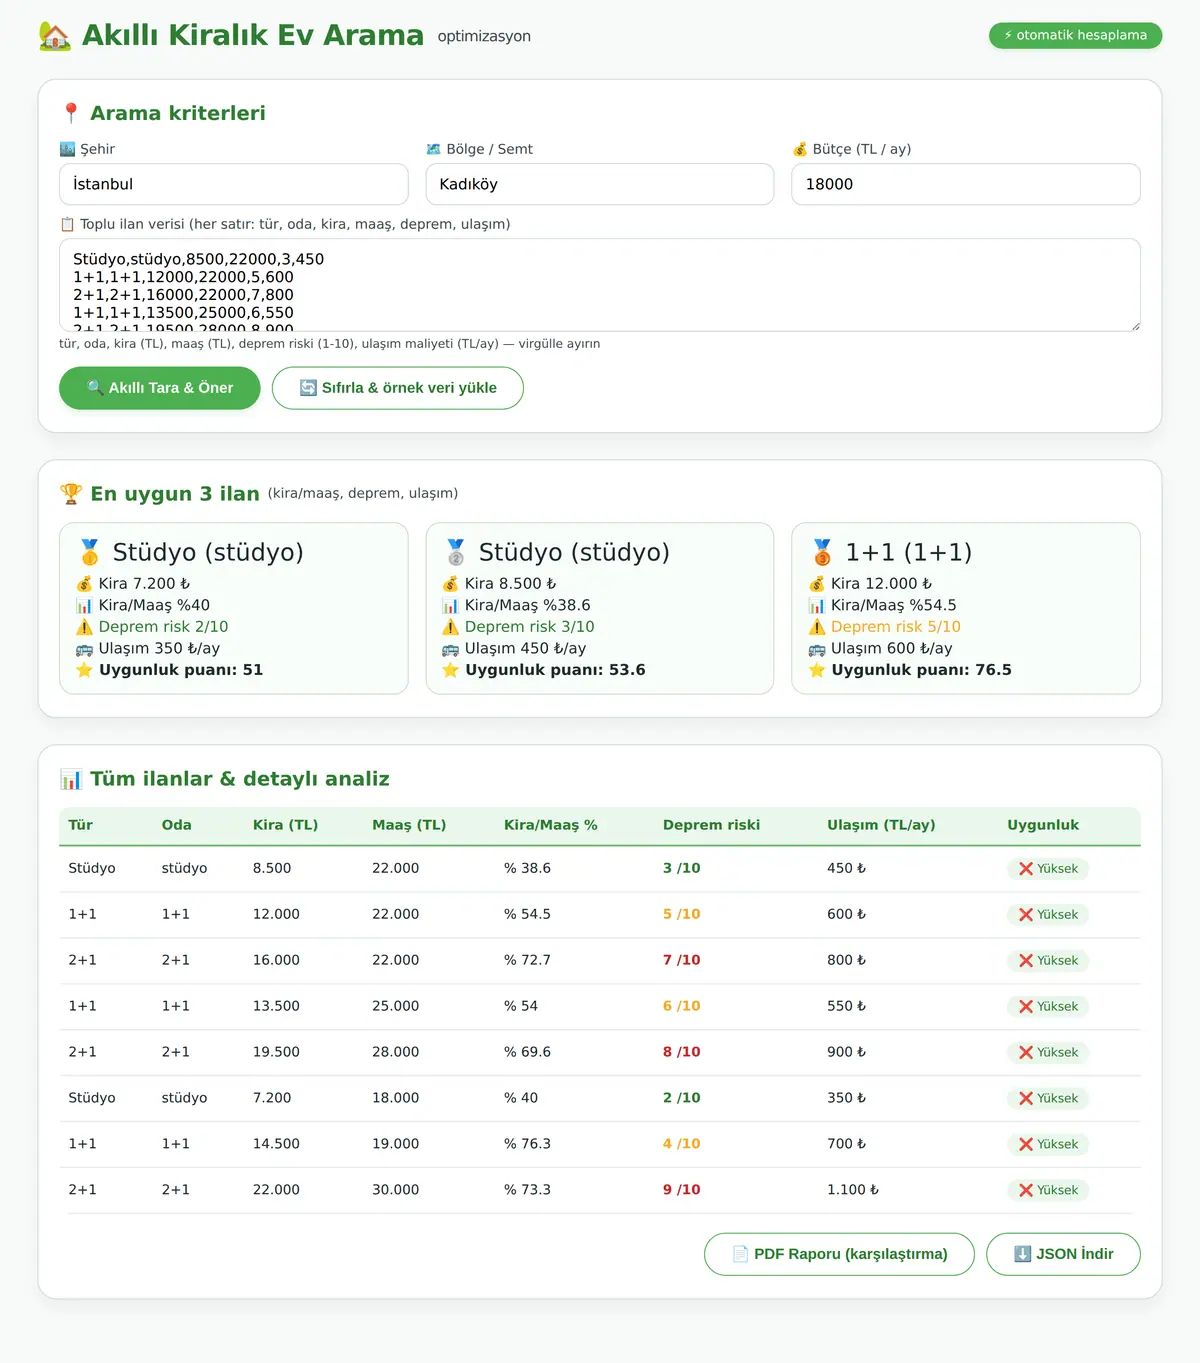Click the 7 /10 deprem riski value

681,960
